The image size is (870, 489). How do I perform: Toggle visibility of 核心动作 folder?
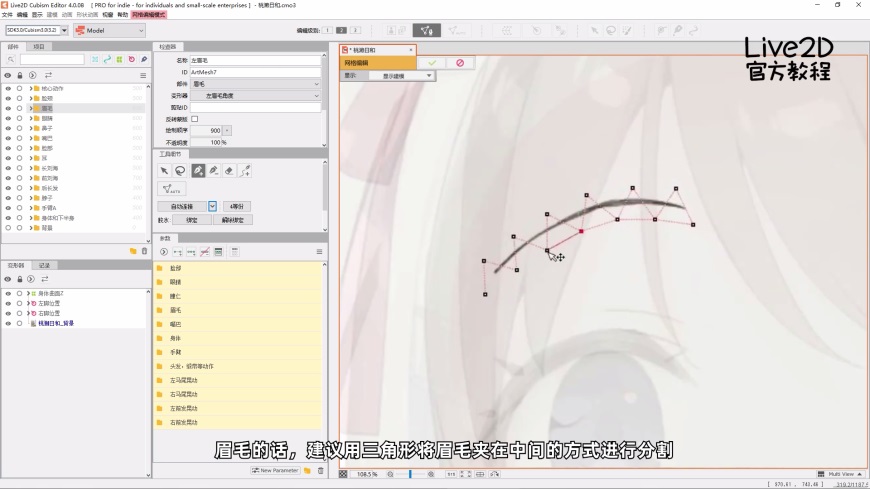coord(8,88)
